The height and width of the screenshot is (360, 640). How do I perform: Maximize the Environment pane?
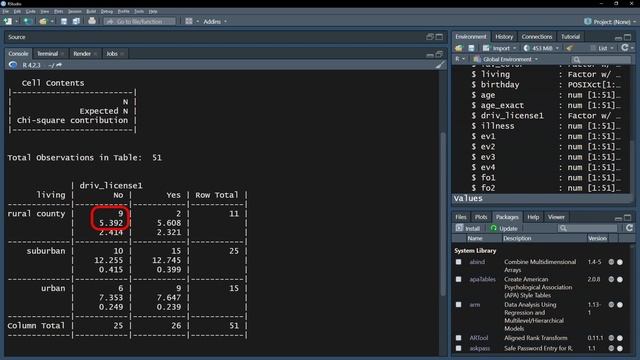628,37
